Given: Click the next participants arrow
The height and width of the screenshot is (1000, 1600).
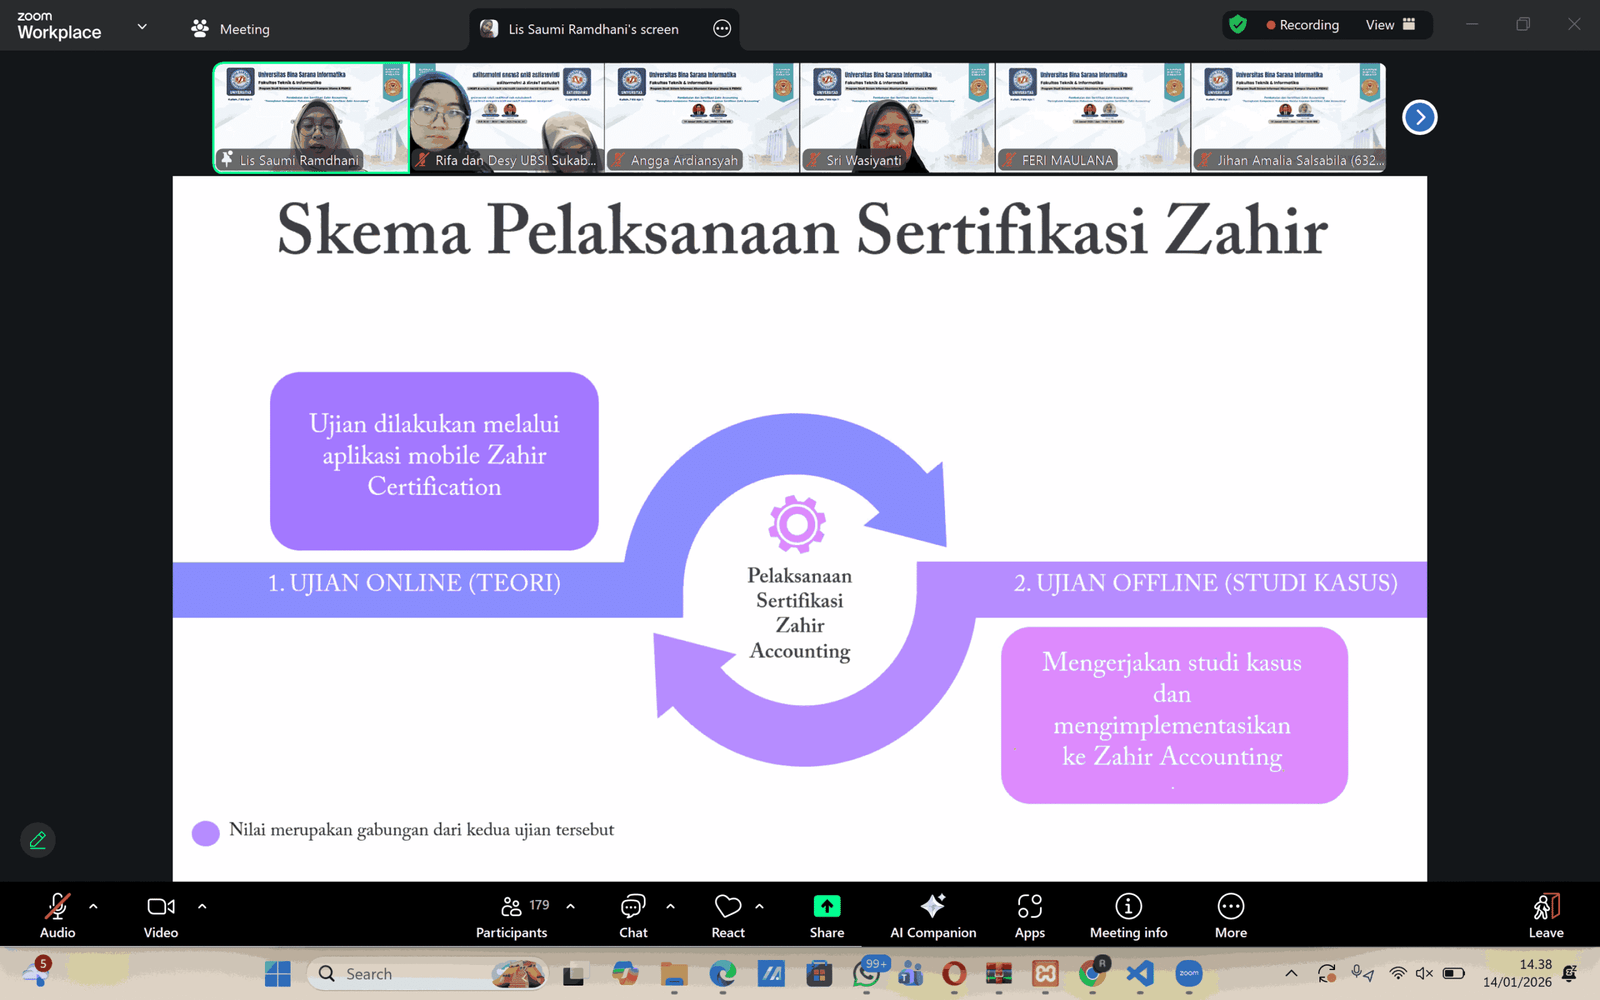Looking at the screenshot, I should click(1419, 117).
